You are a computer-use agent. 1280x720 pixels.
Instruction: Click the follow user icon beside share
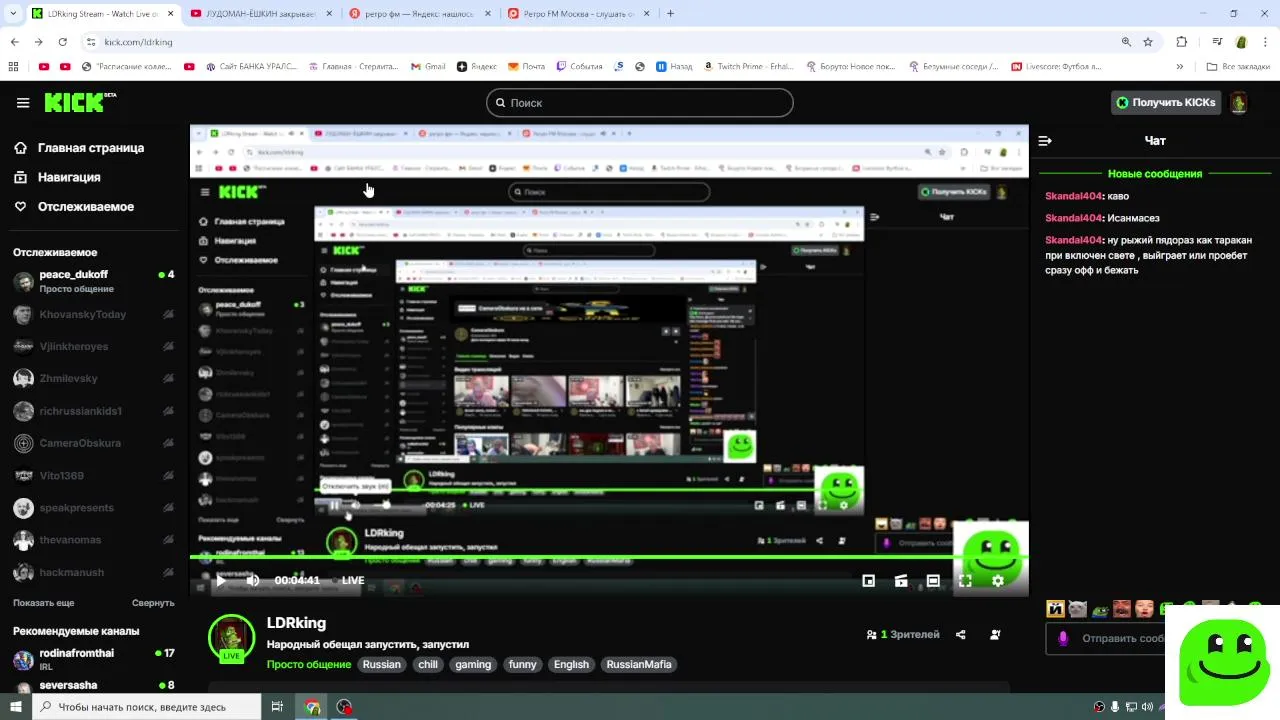995,635
